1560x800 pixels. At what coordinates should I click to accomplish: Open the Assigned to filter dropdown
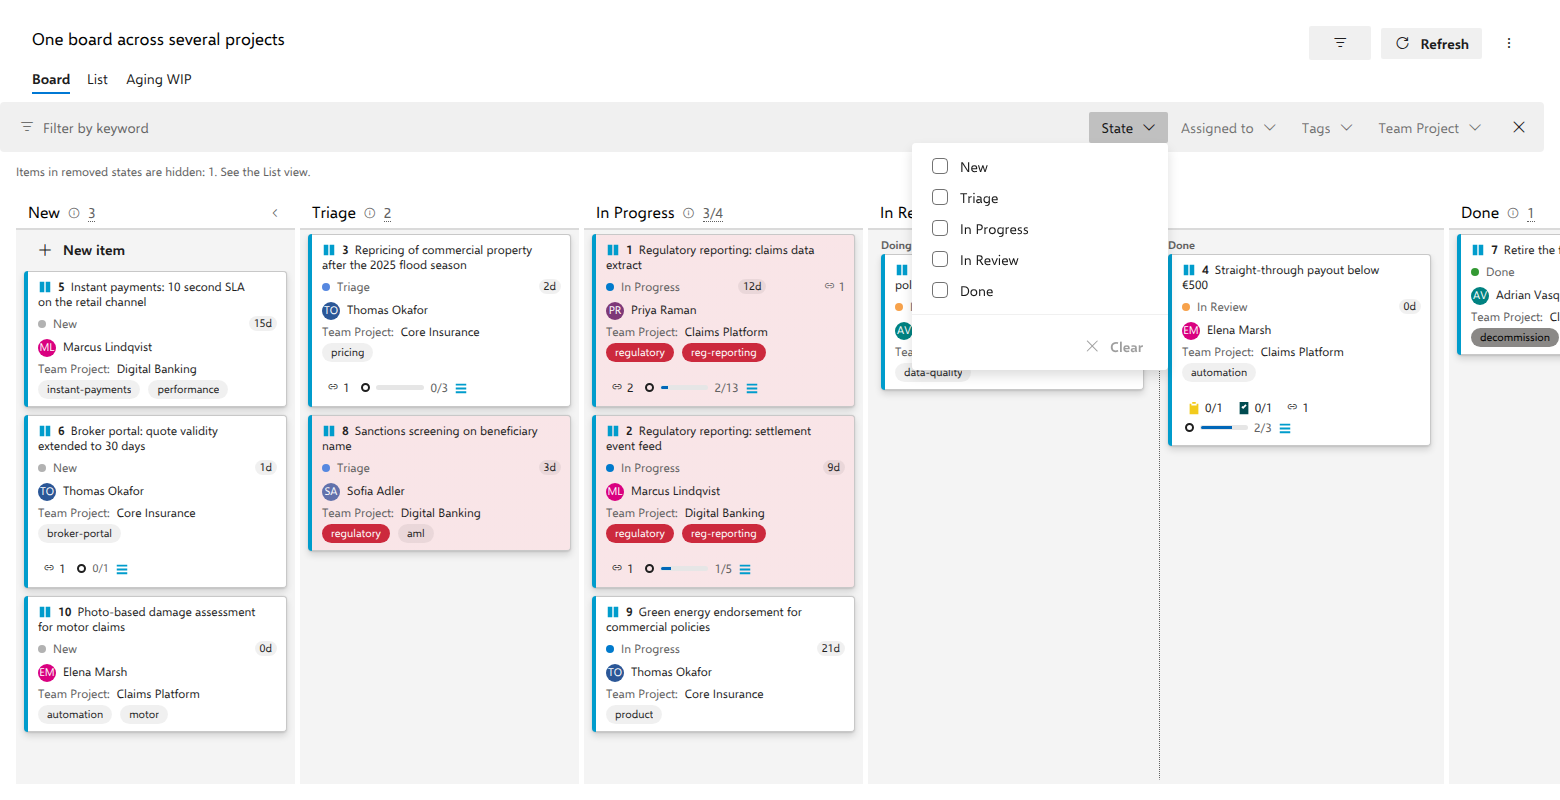(x=1228, y=128)
